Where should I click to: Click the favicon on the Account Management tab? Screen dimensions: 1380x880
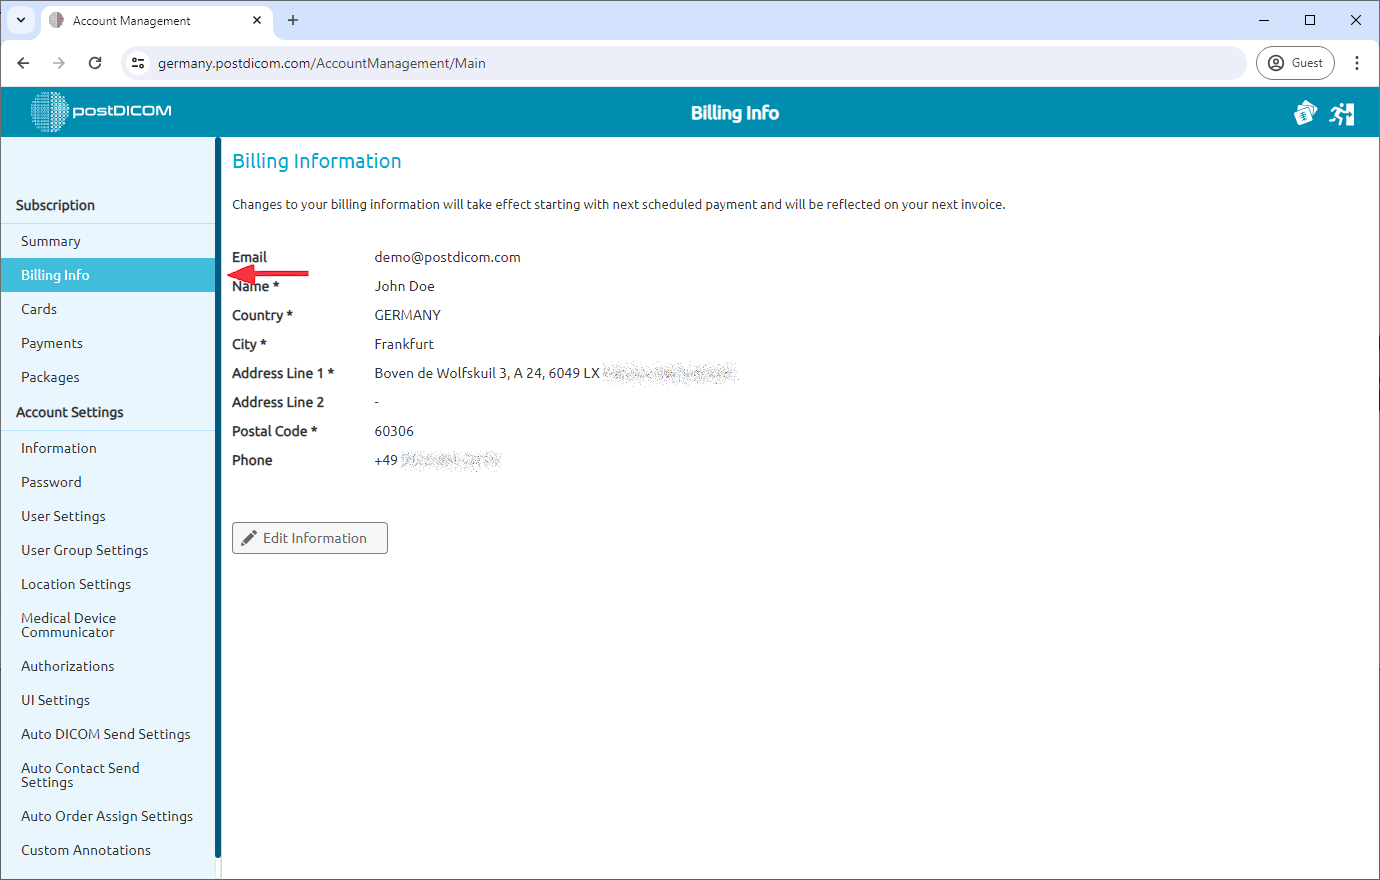[x=55, y=20]
